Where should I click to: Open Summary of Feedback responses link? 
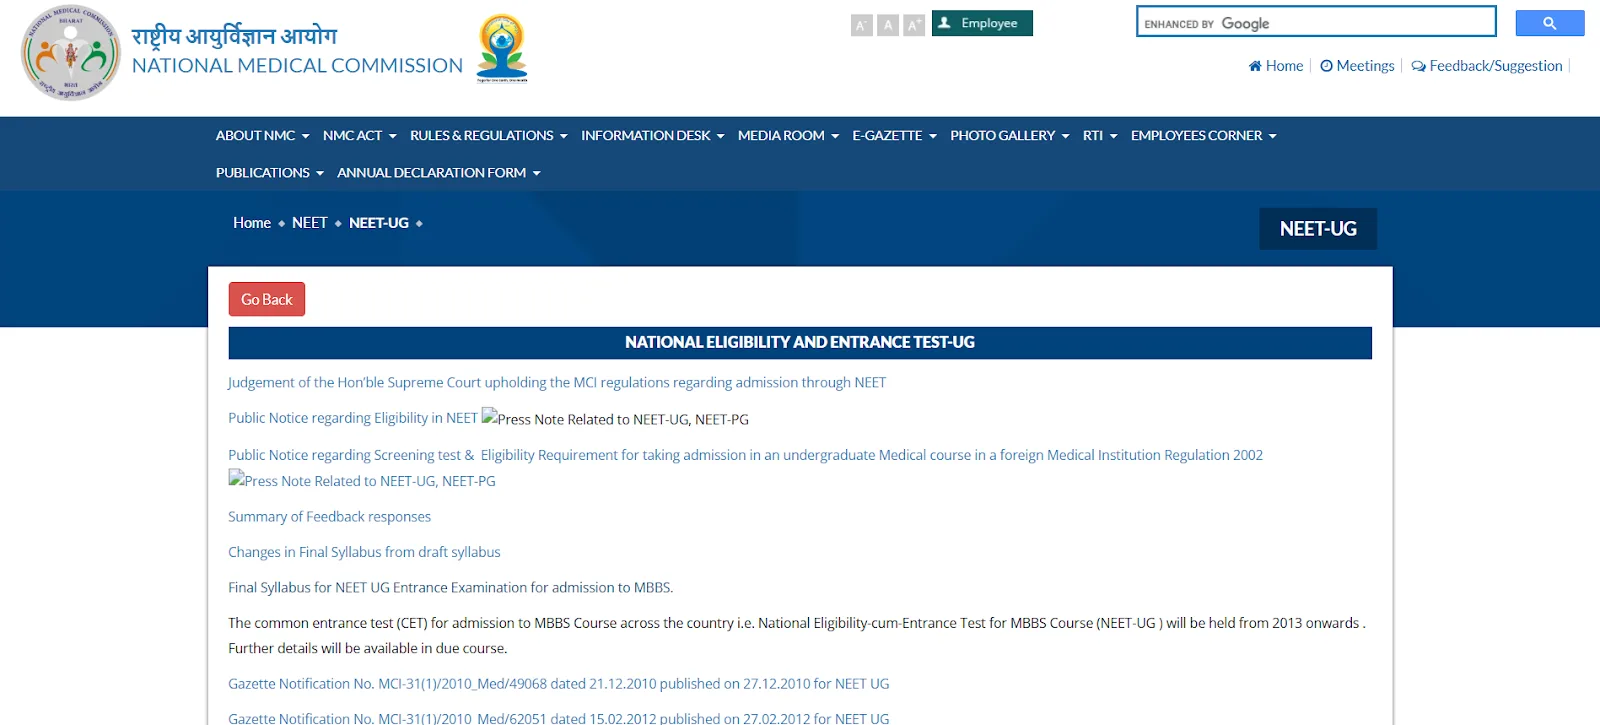coord(329,517)
